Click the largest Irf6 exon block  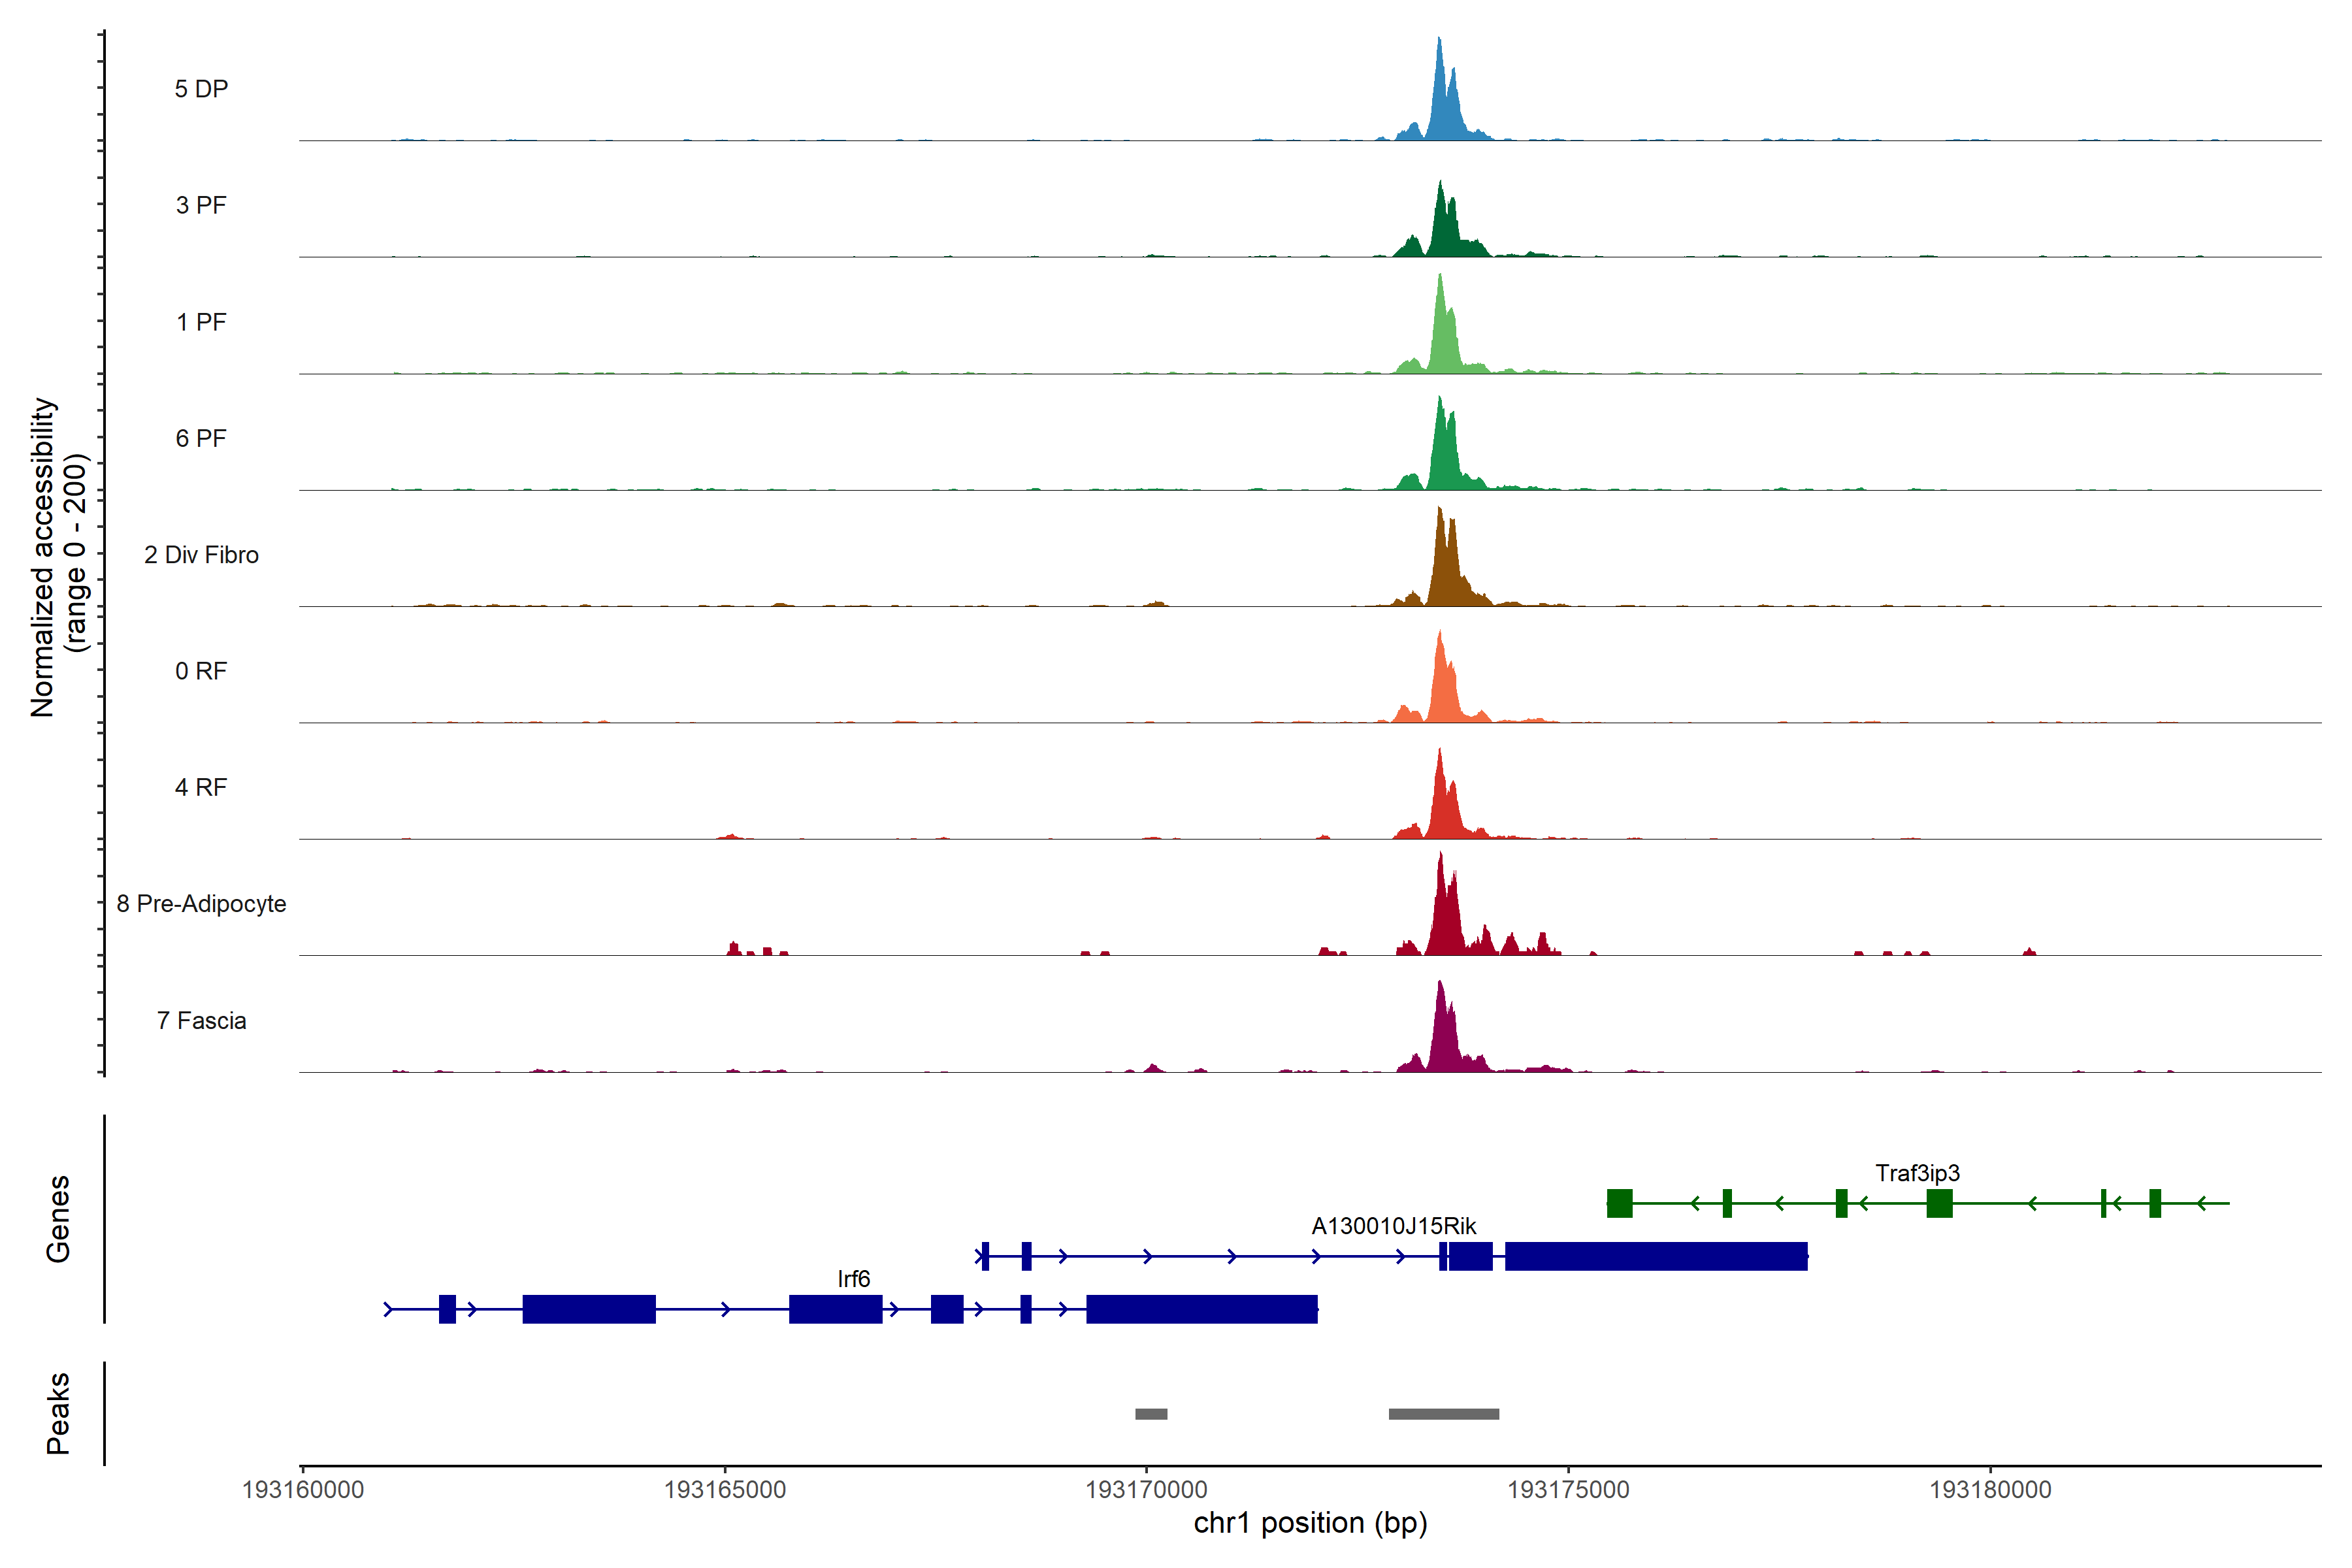coord(1201,1309)
